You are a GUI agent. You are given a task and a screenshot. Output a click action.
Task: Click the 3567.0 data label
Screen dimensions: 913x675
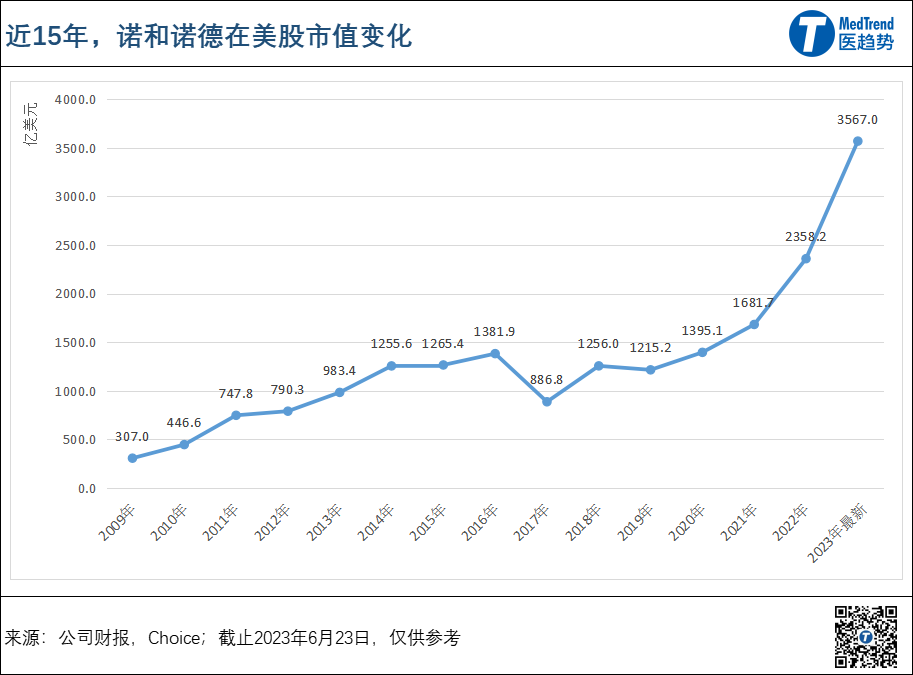(x=858, y=120)
